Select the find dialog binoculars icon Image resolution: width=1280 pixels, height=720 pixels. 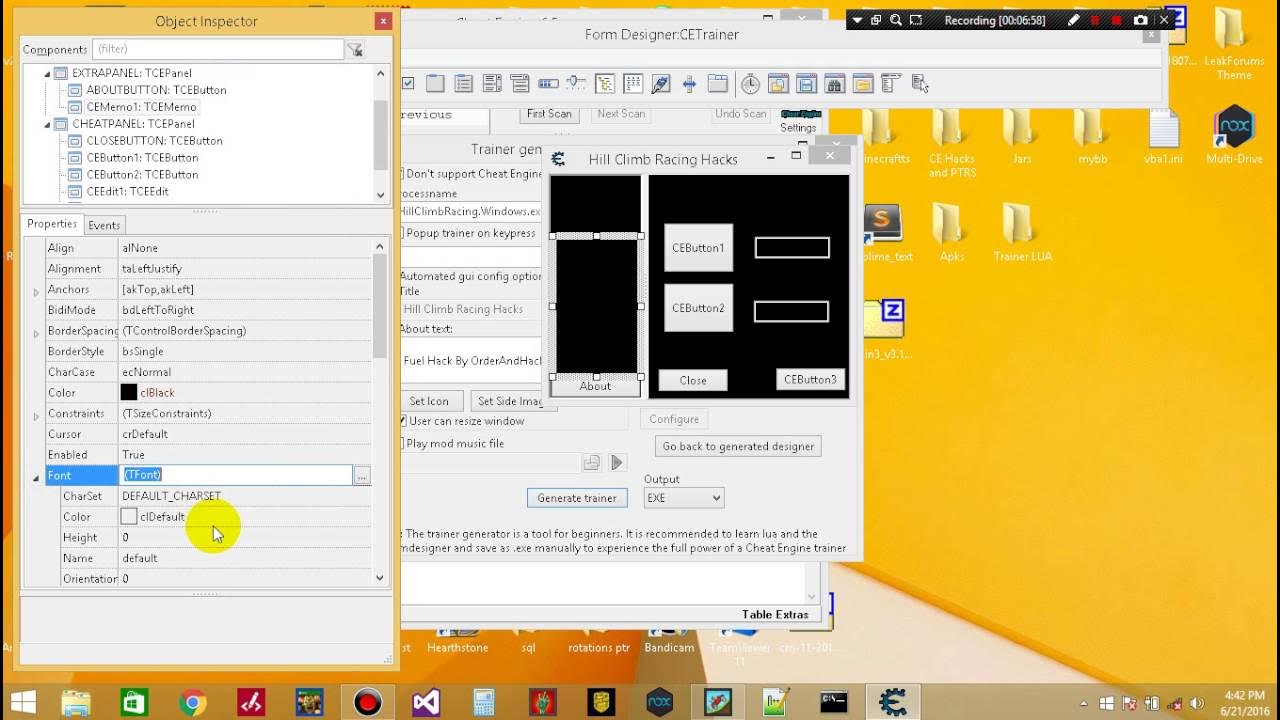[x=834, y=84]
